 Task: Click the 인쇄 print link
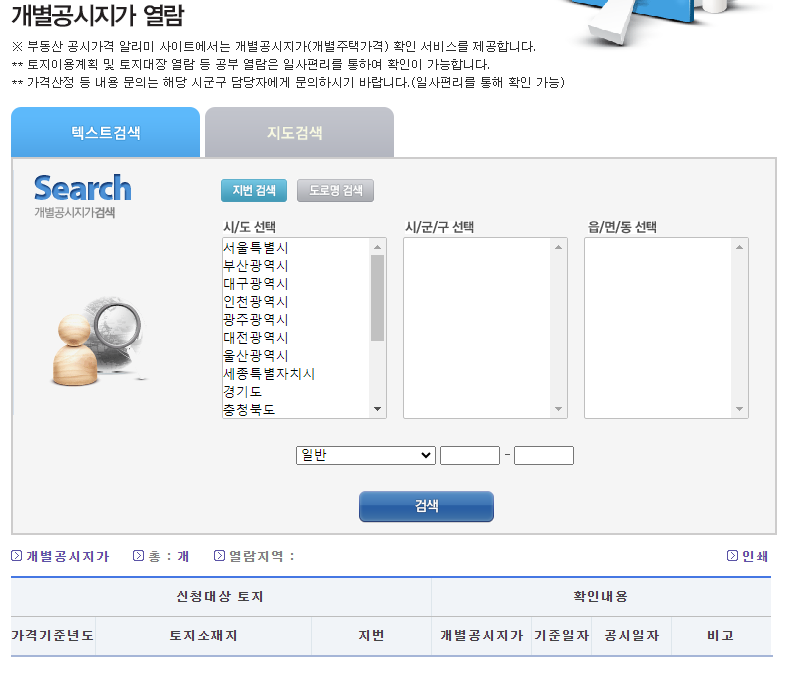pos(754,556)
